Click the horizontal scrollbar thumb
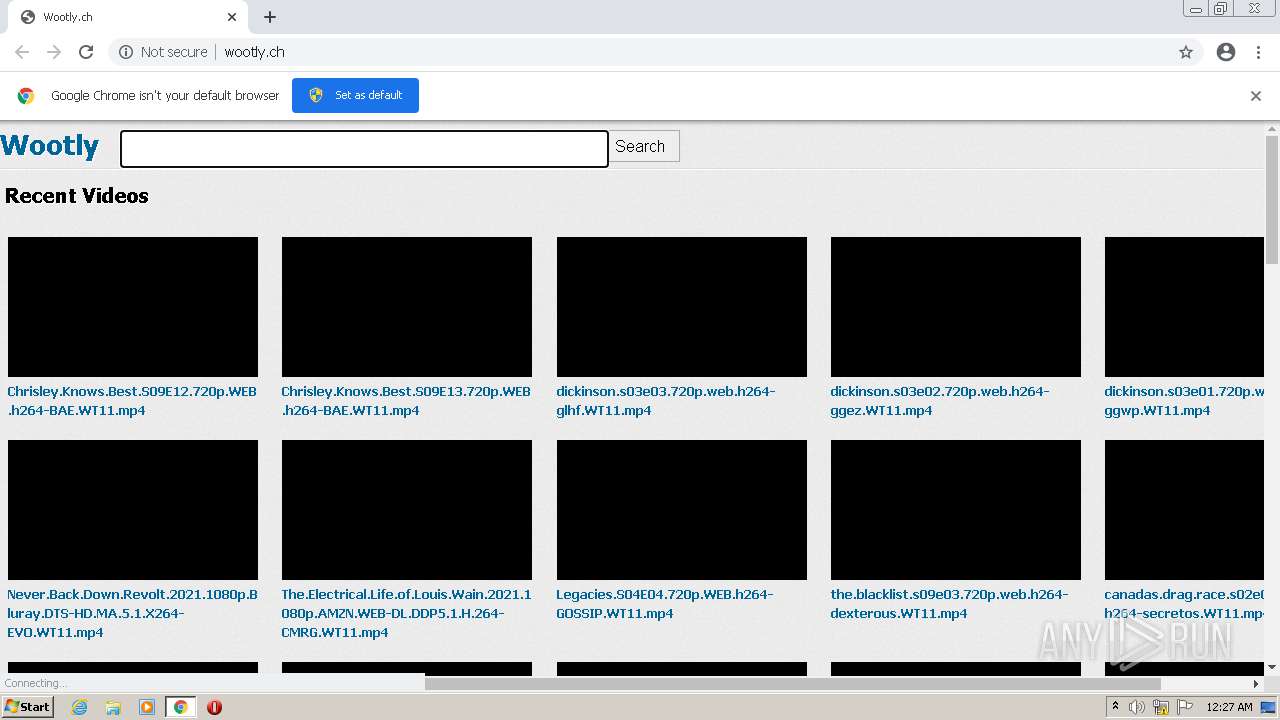 [793, 684]
